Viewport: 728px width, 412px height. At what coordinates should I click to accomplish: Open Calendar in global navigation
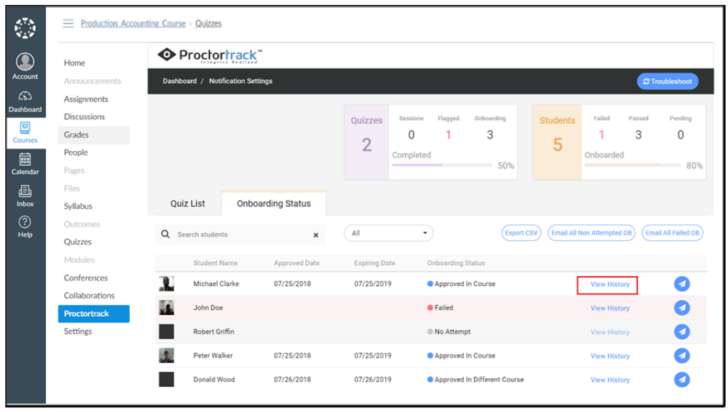[25, 164]
